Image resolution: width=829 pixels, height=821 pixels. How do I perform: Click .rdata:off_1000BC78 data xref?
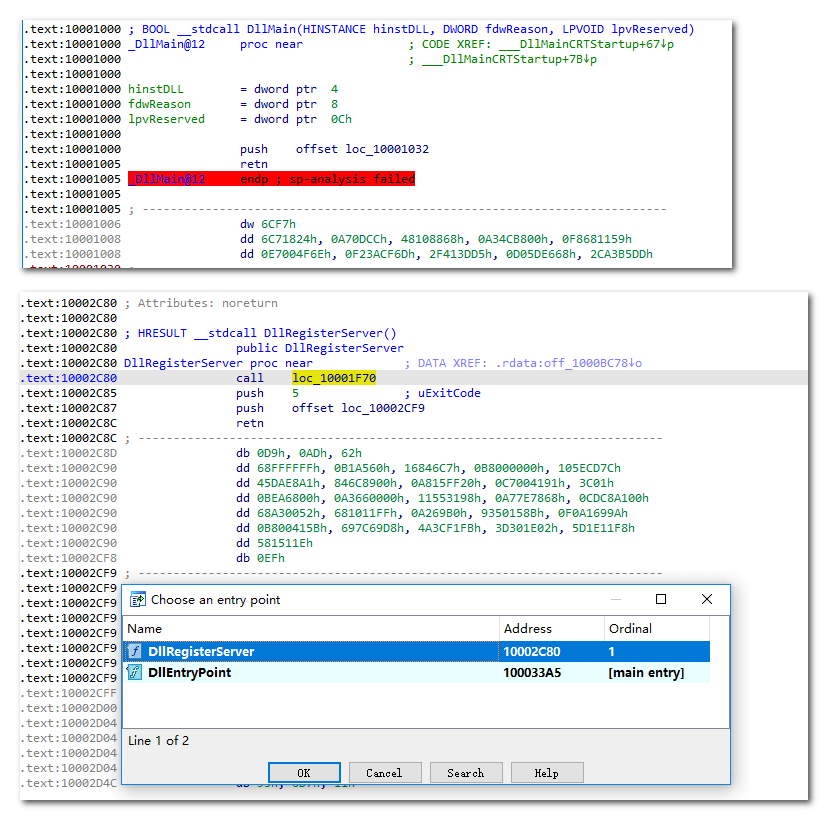tap(569, 363)
